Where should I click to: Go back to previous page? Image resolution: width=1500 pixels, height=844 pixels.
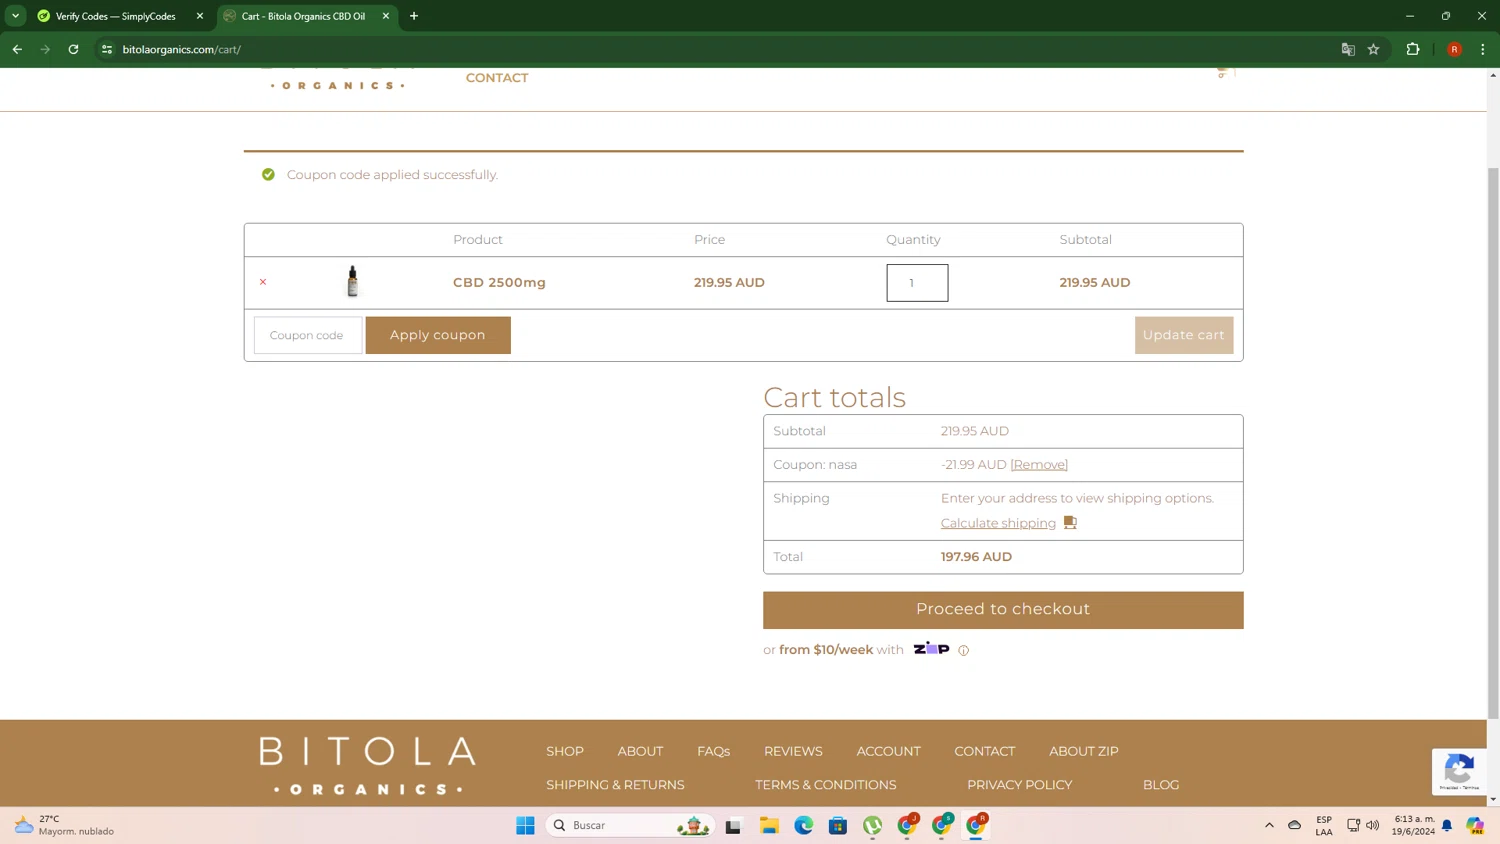(17, 49)
